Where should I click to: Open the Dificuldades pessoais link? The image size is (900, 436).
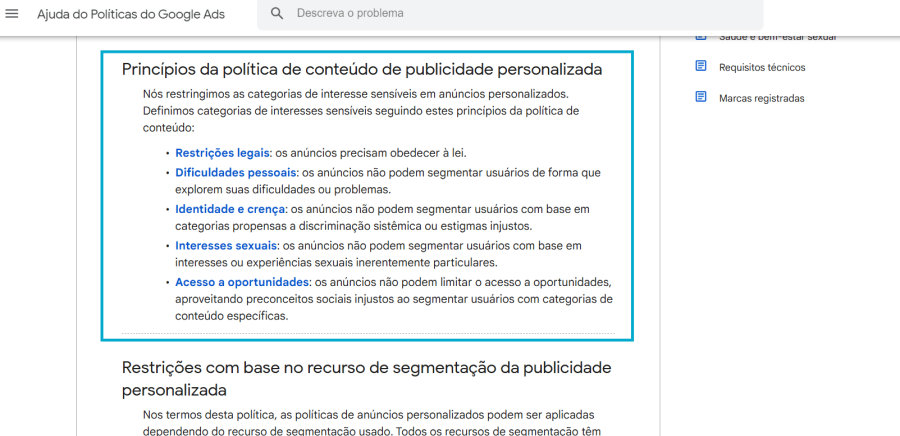click(x=236, y=172)
